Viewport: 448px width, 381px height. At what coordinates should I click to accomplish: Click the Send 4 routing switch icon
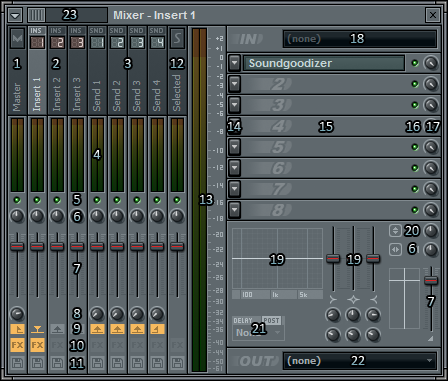(157, 329)
